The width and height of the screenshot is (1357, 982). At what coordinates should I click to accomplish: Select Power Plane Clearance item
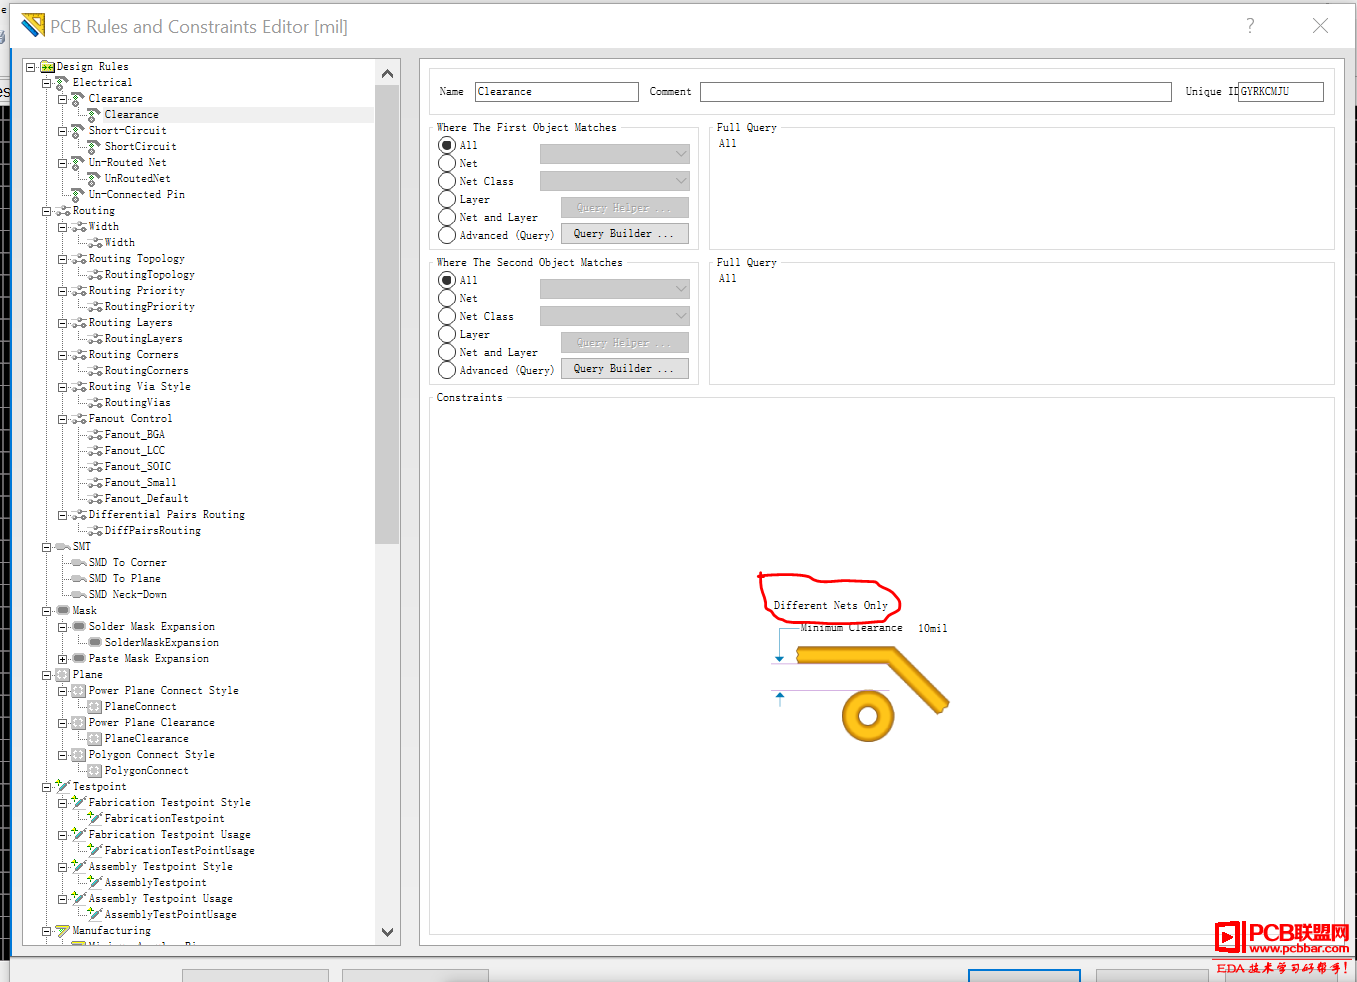151,723
